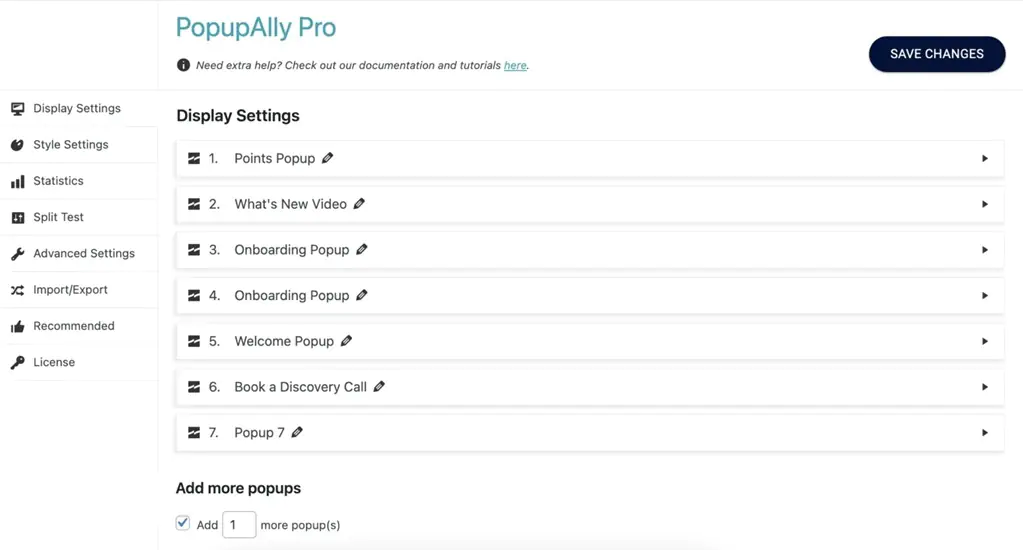Click the edit pencil next to What's New Video
The image size is (1023, 550).
[x=360, y=204]
